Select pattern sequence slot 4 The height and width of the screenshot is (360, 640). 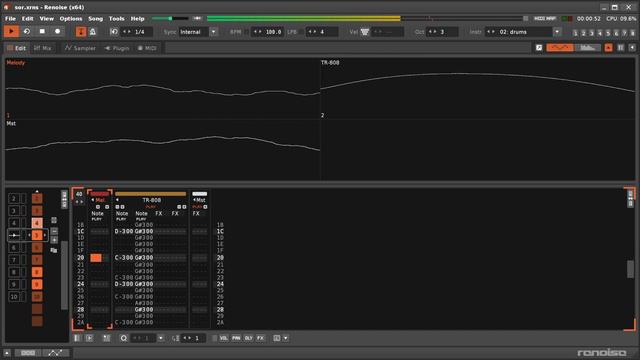coord(37,223)
